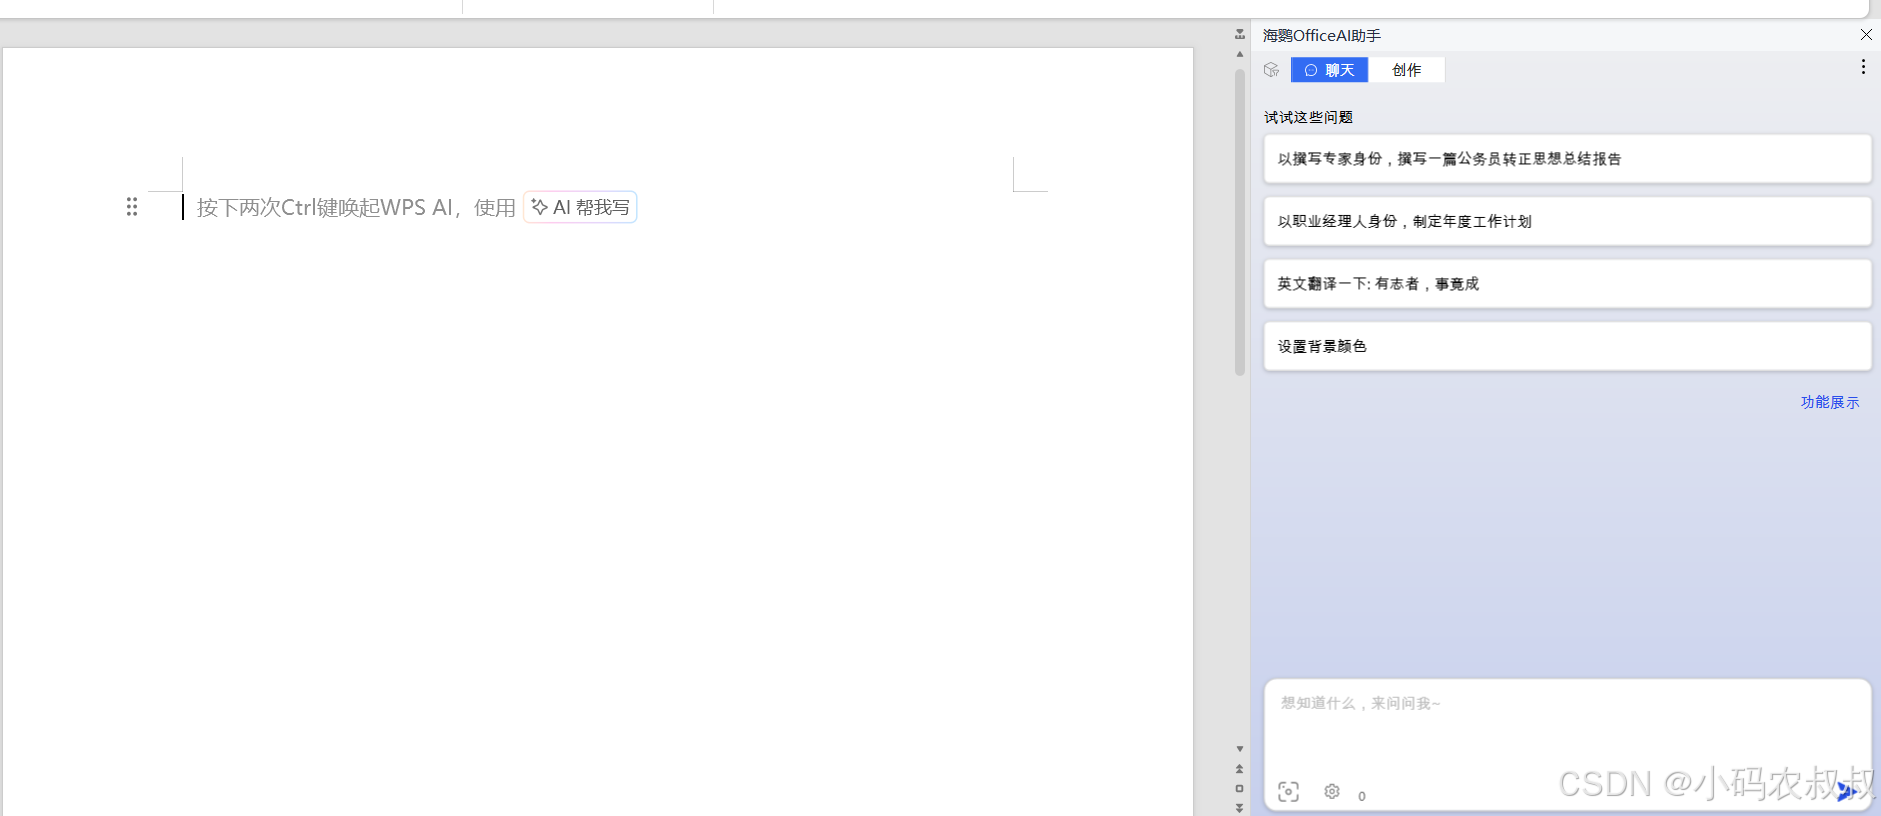Screen dimensions: 1881x816
Task: Click the 试试这些问题 heading text
Action: [1308, 117]
